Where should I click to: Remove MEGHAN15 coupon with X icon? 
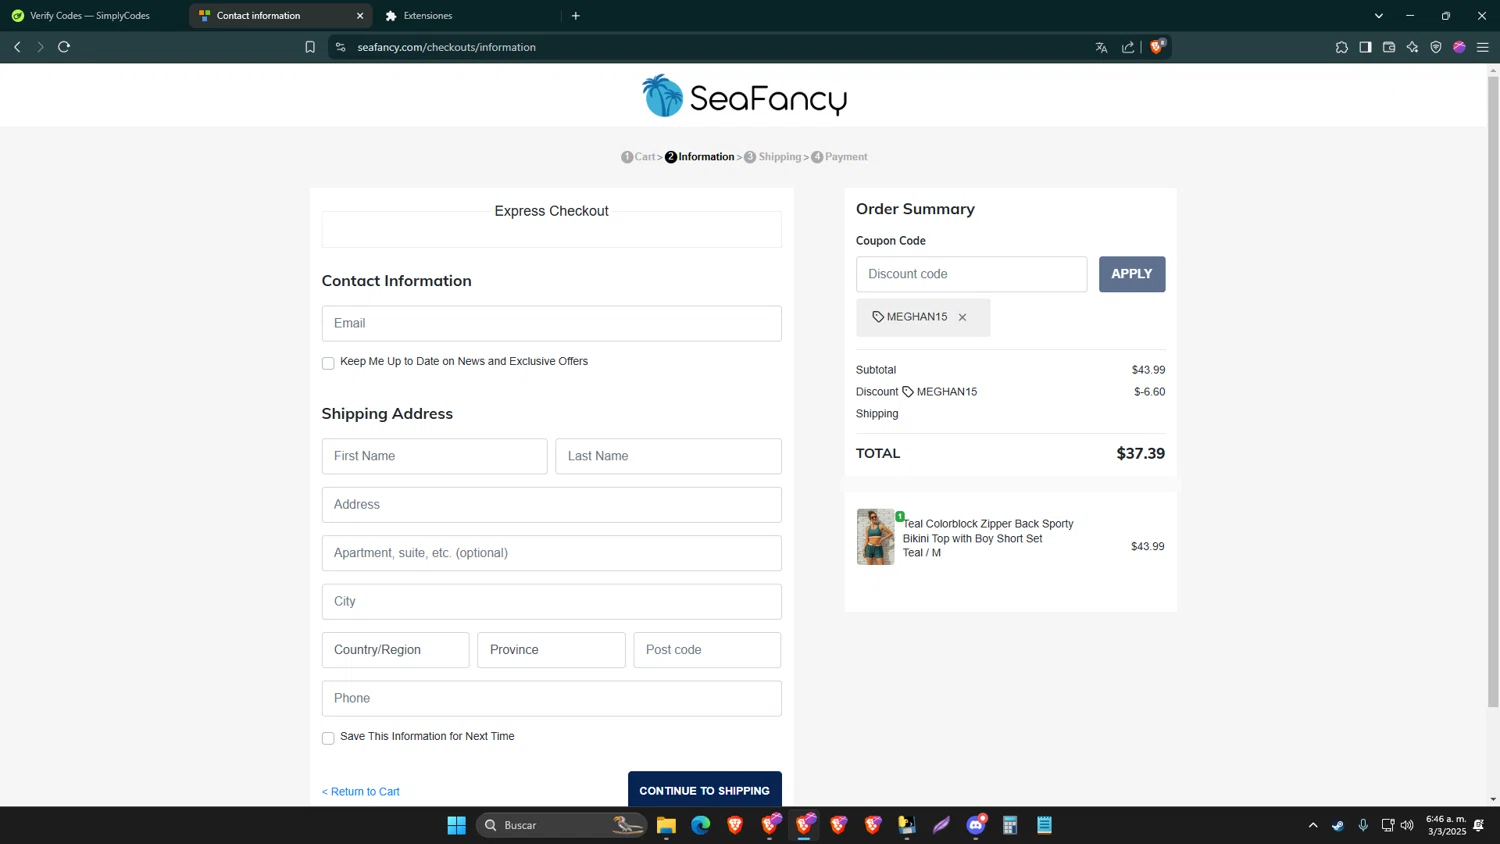pos(962,317)
